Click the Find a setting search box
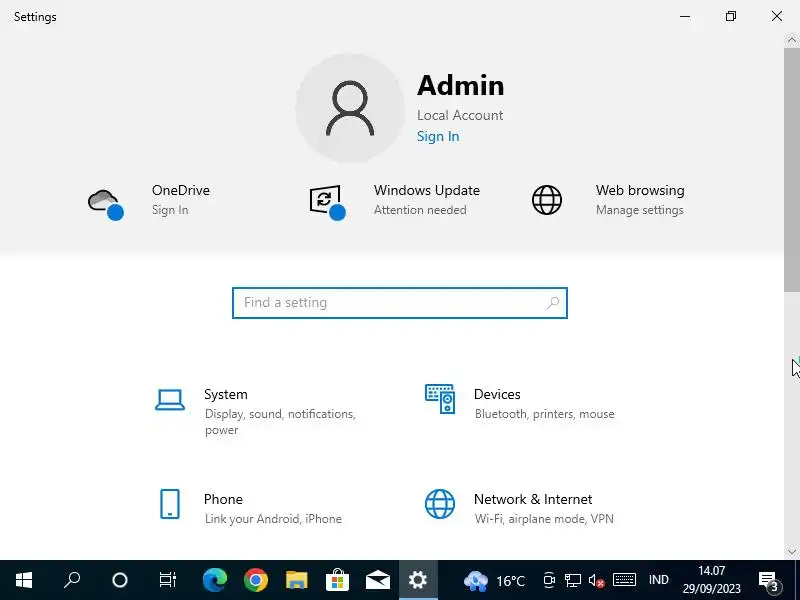Image resolution: width=800 pixels, height=600 pixels. click(399, 303)
